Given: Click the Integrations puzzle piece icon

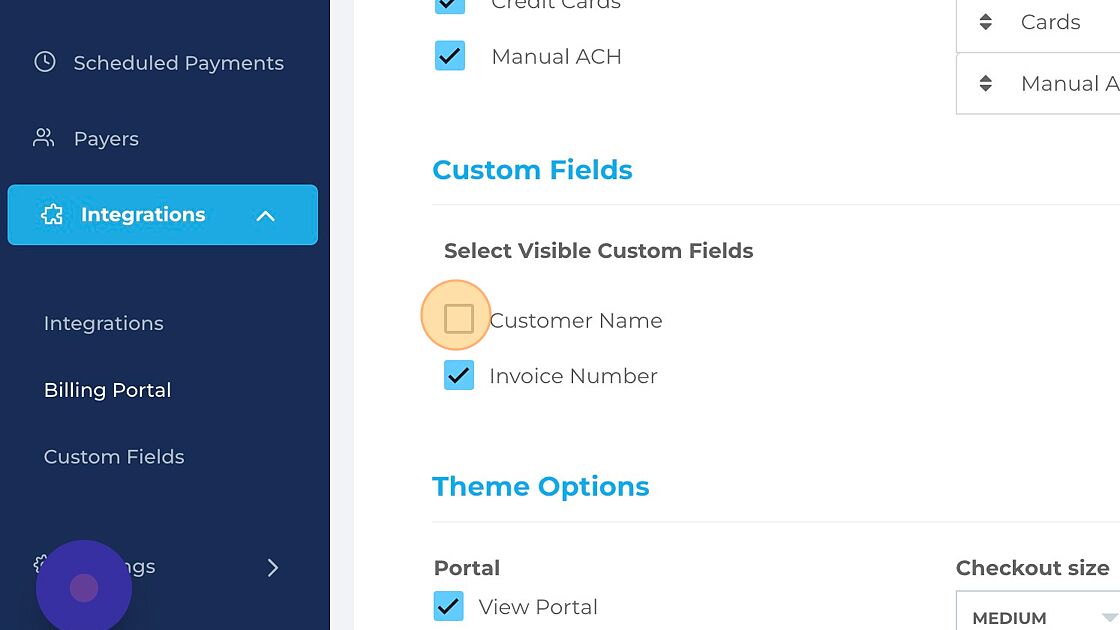Looking at the screenshot, I should [52, 214].
